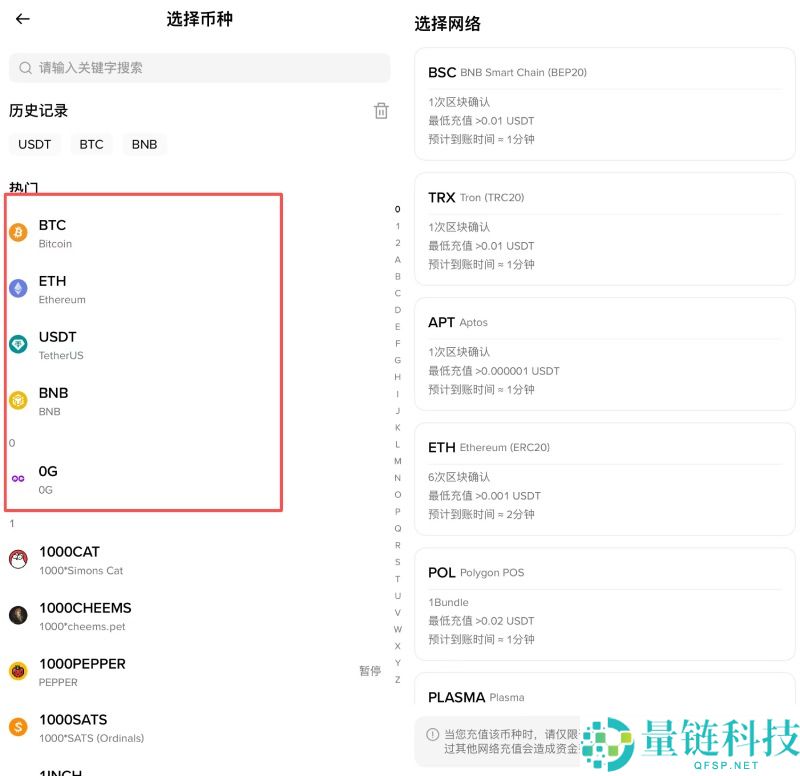Select BSC BNB Smart Chain network
Image resolution: width=800 pixels, height=776 pixels.
[x=605, y=104]
